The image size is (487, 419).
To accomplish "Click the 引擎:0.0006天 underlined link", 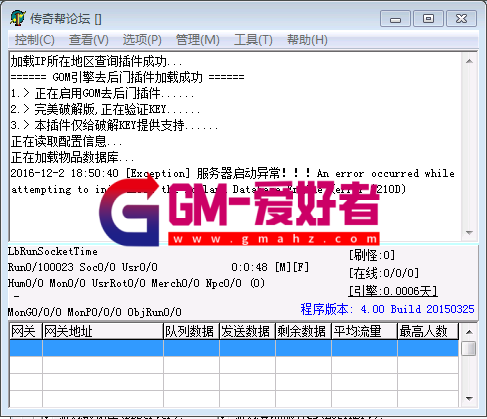I will pos(393,291).
